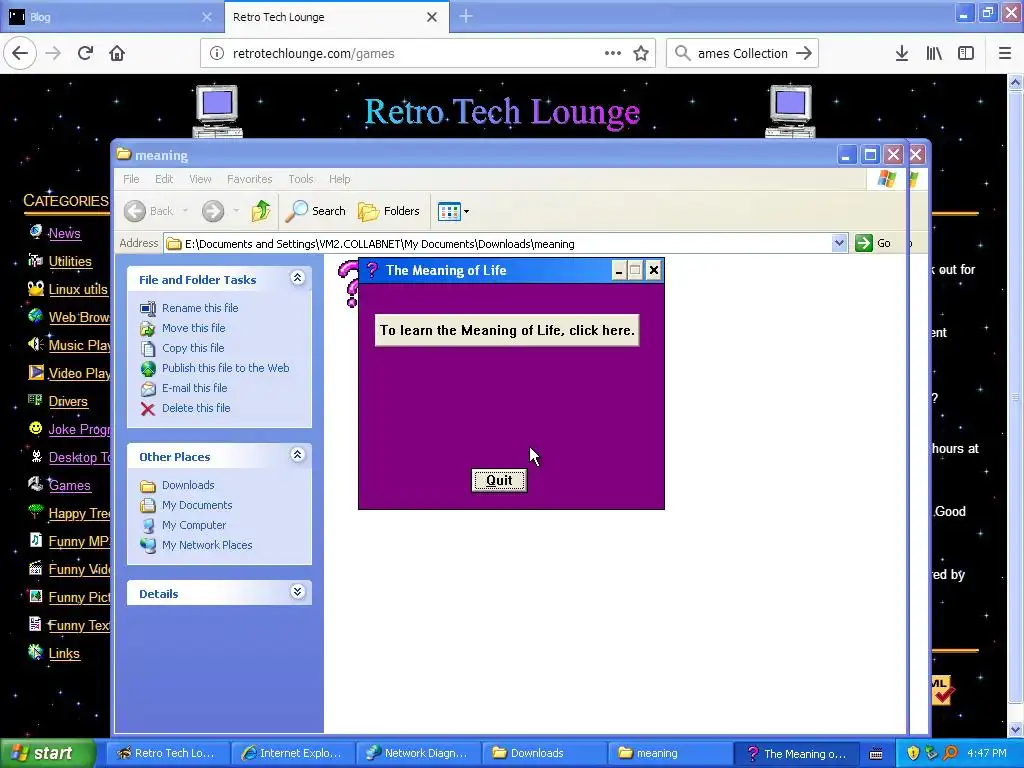Open the File menu in Explorer
Screen dimensions: 1024x768
131,179
